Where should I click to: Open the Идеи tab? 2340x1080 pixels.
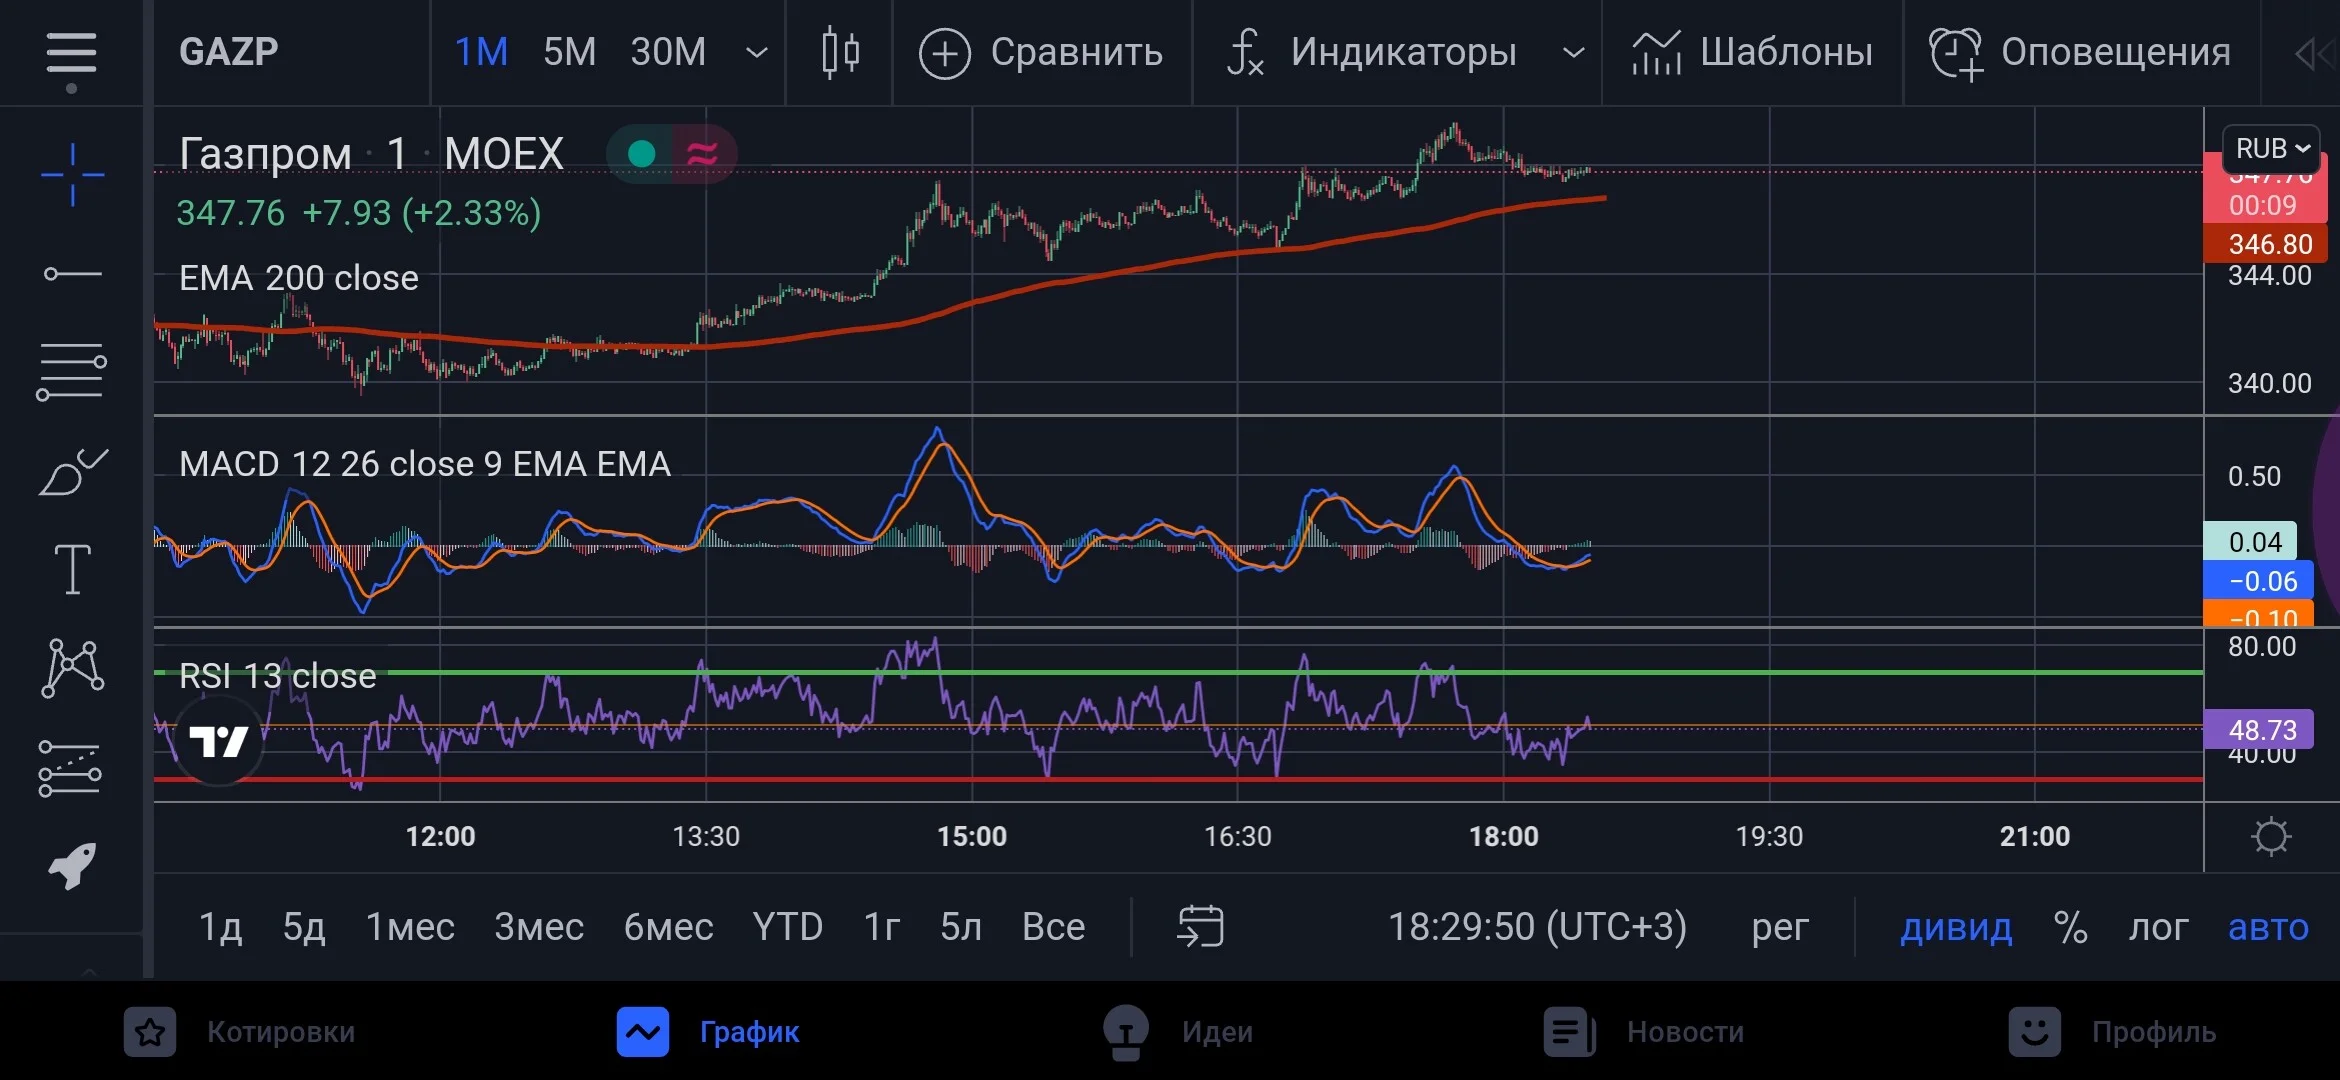pyautogui.click(x=1177, y=1032)
